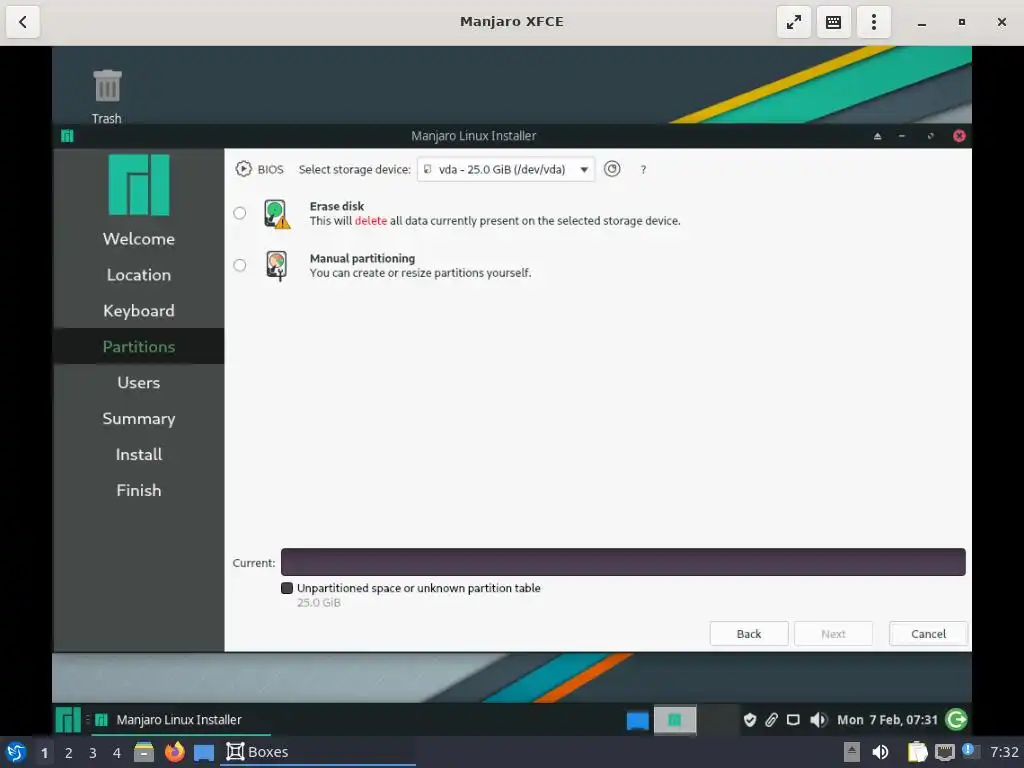
Task: Select the Partitions step in sidebar
Action: (138, 346)
